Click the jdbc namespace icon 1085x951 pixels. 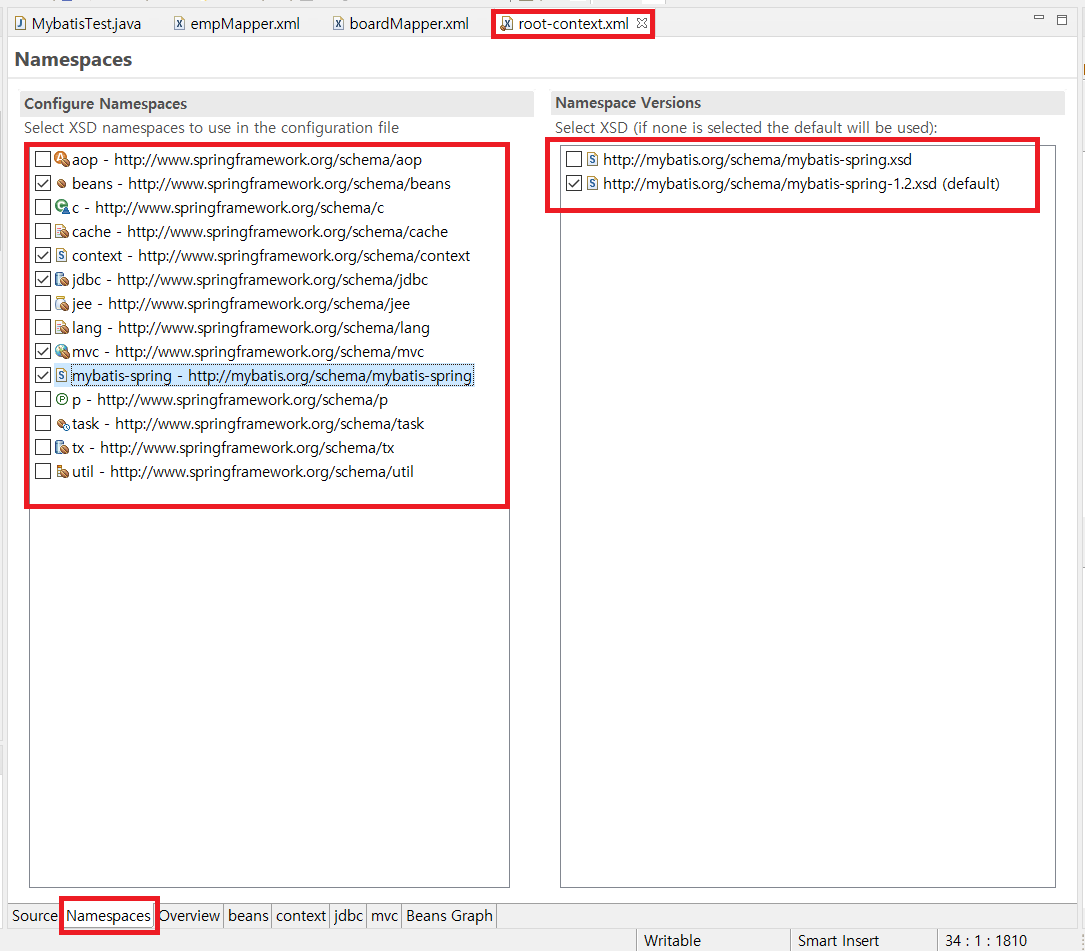tap(62, 280)
